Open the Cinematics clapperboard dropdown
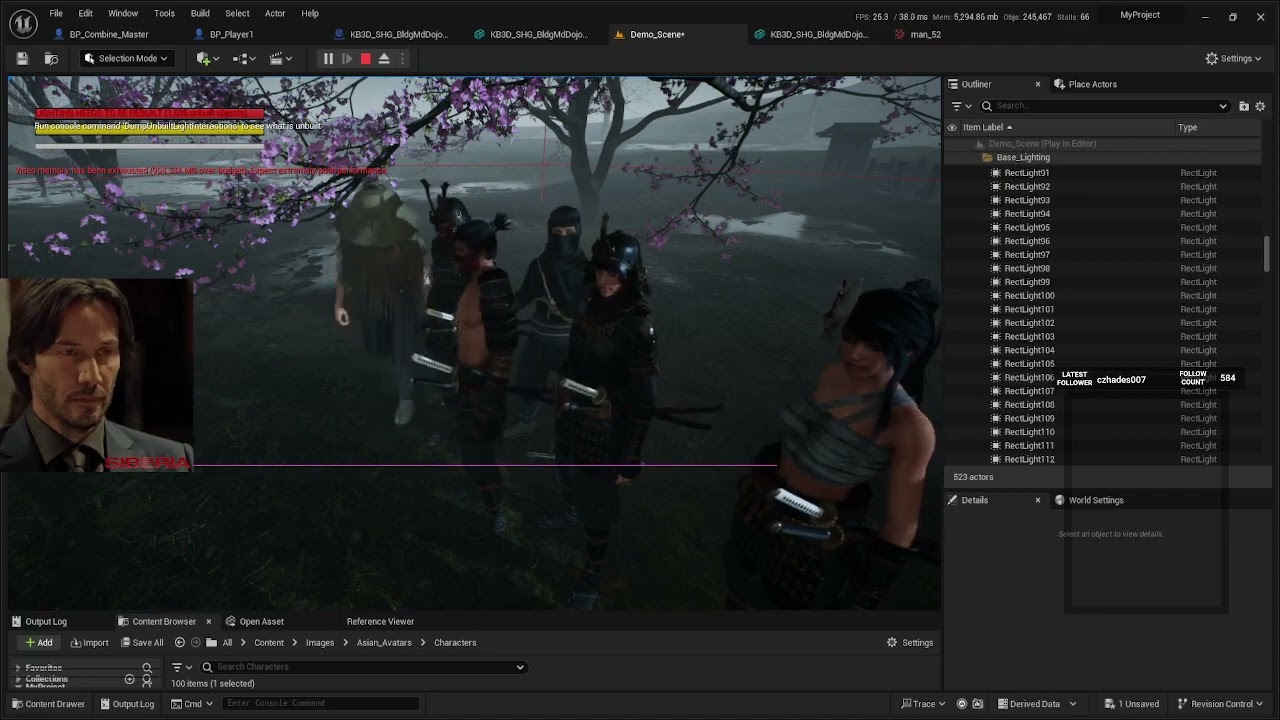This screenshot has width=1280, height=720. click(x=280, y=59)
